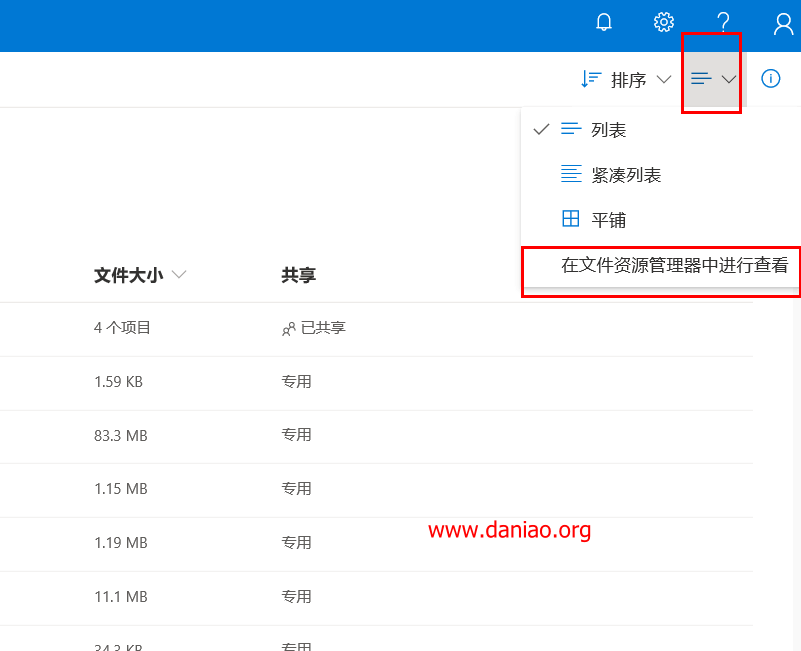801x651 pixels.
Task: Click the 共享 column header
Action: pyautogui.click(x=298, y=275)
